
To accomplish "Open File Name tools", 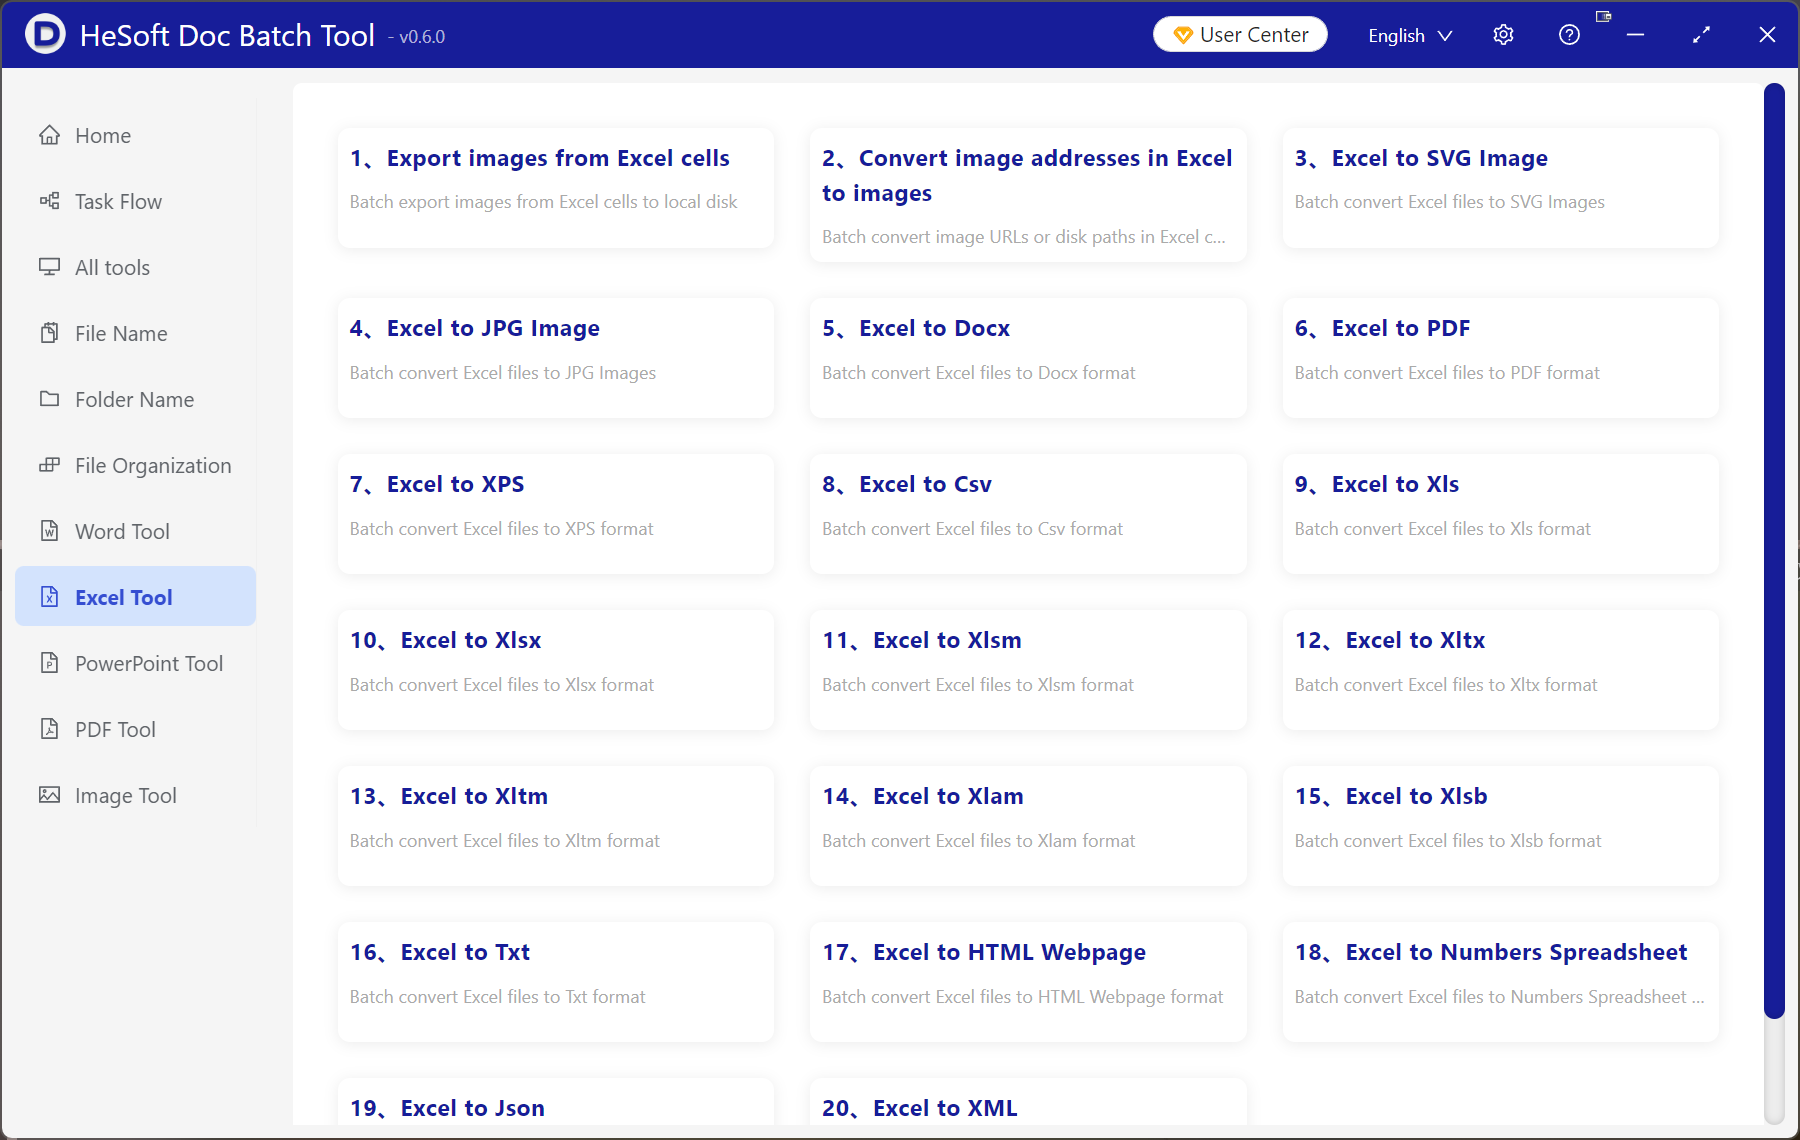I will (135, 333).
